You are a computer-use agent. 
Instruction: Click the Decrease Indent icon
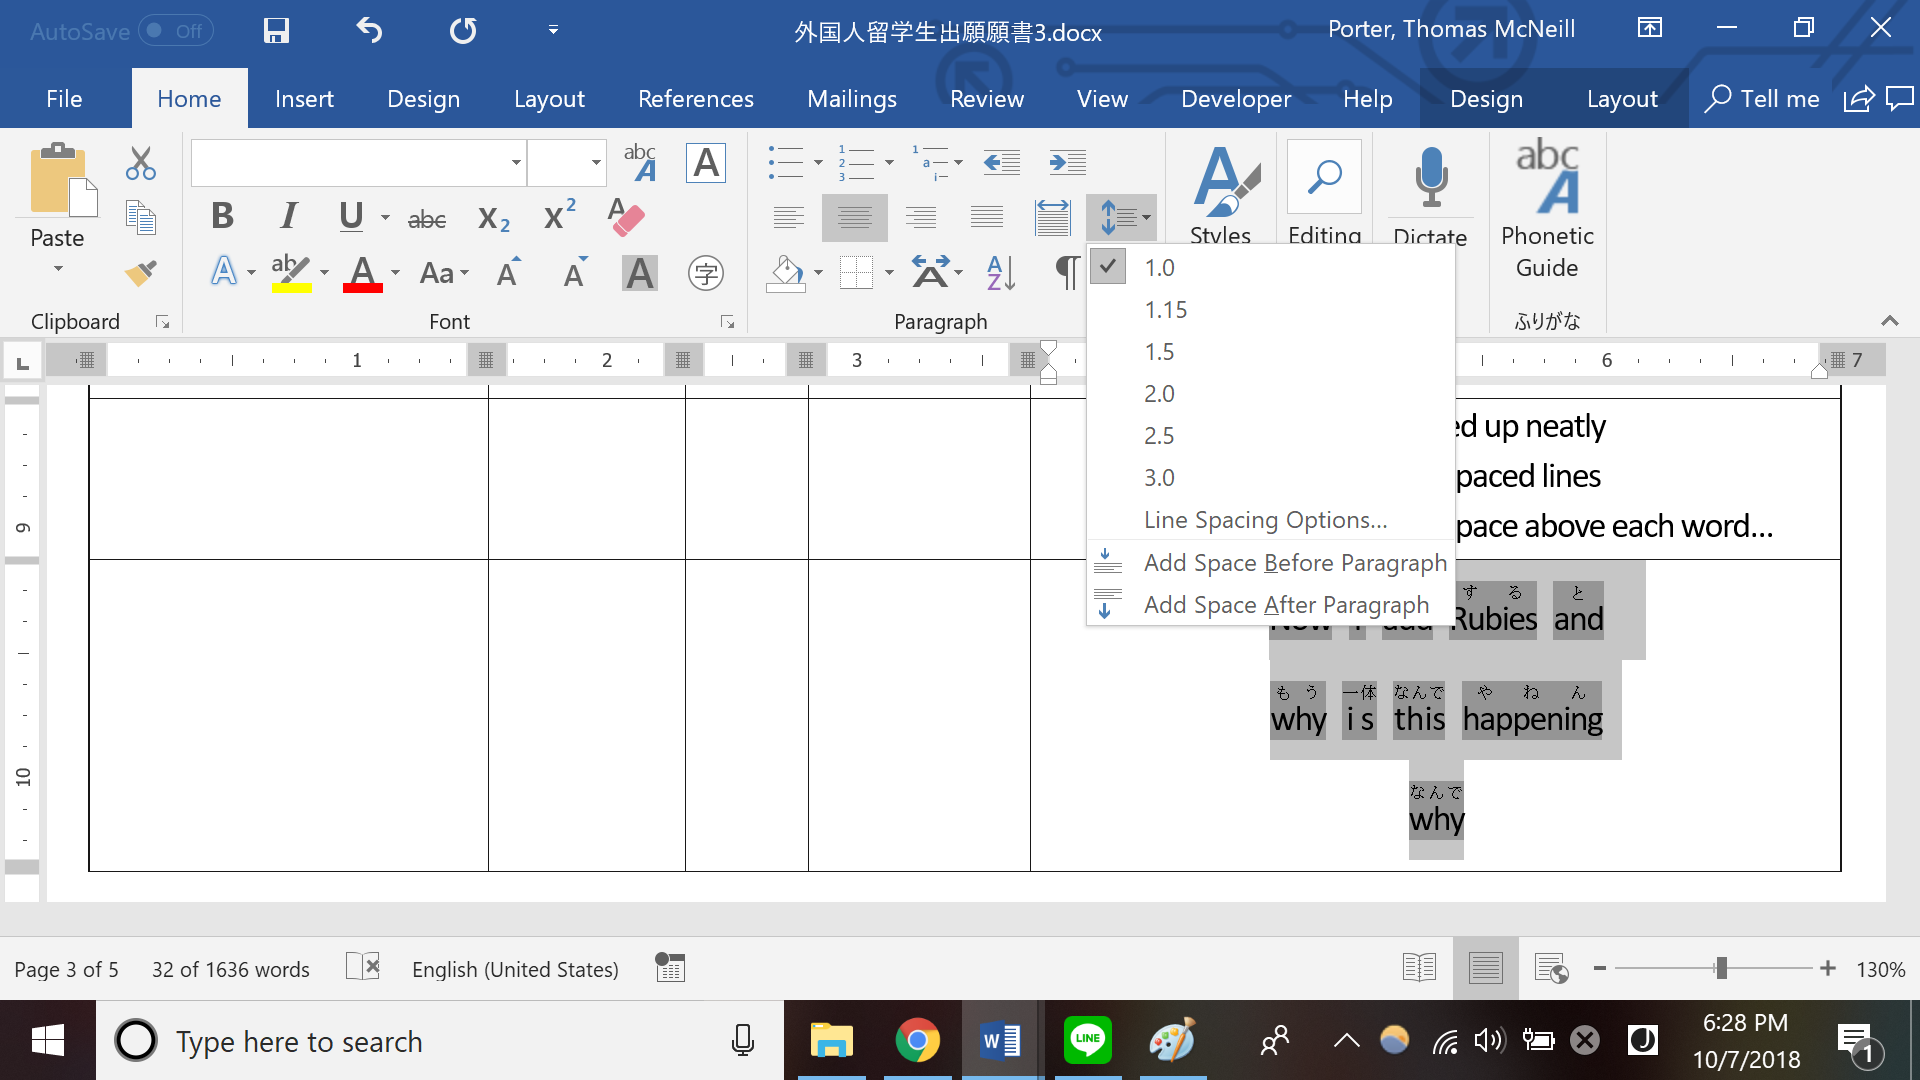(x=1001, y=162)
